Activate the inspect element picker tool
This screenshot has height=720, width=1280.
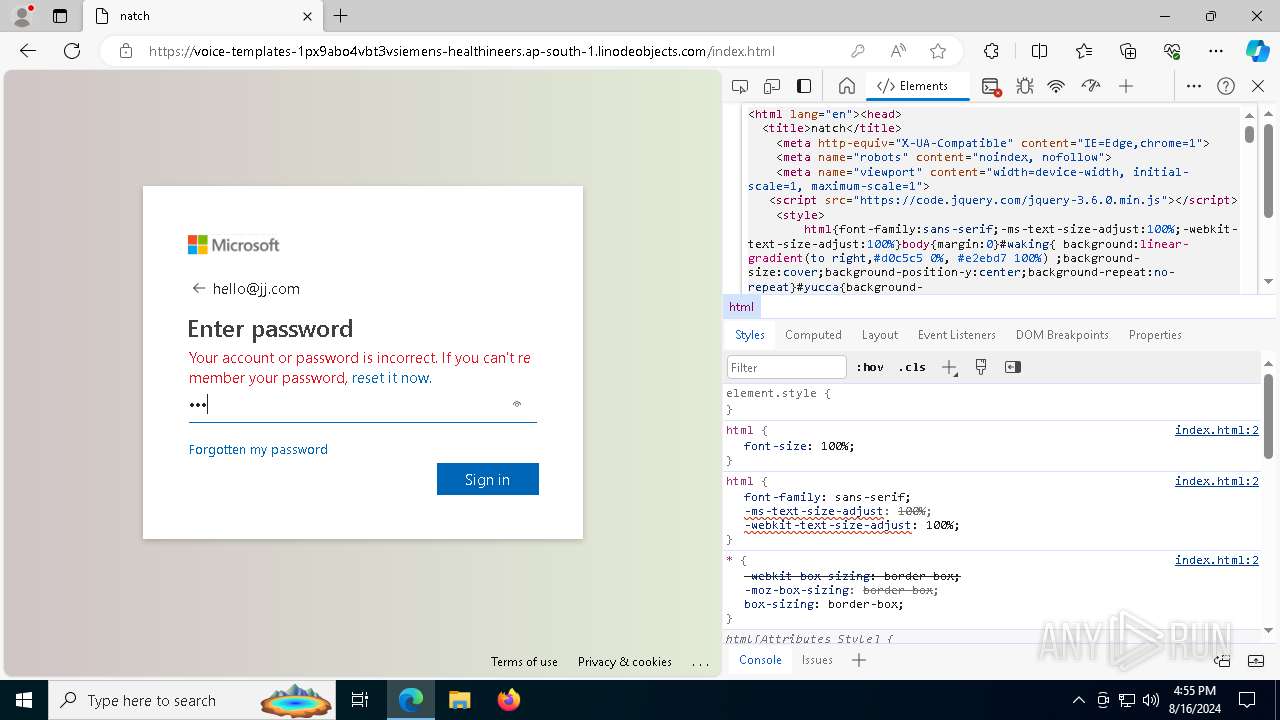(740, 86)
